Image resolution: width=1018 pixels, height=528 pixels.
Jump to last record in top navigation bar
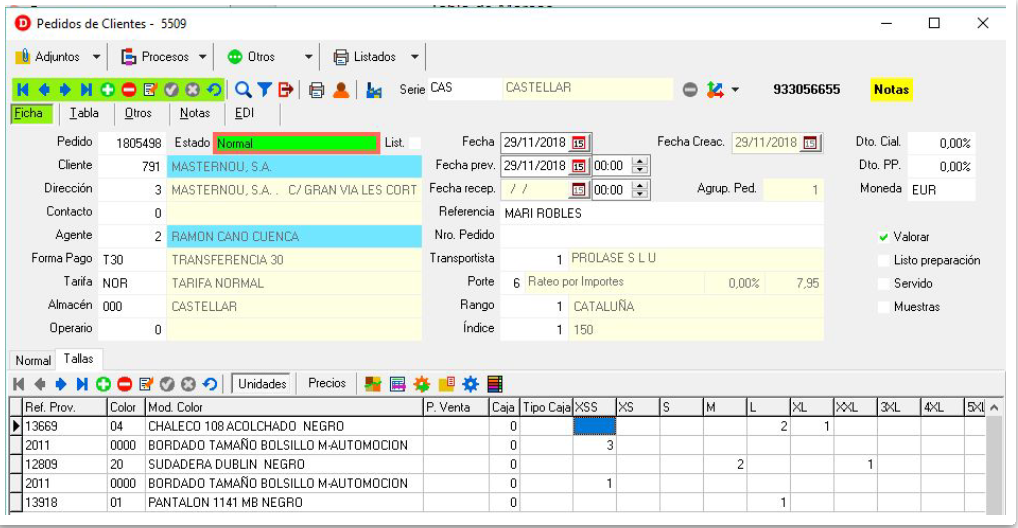(x=86, y=90)
